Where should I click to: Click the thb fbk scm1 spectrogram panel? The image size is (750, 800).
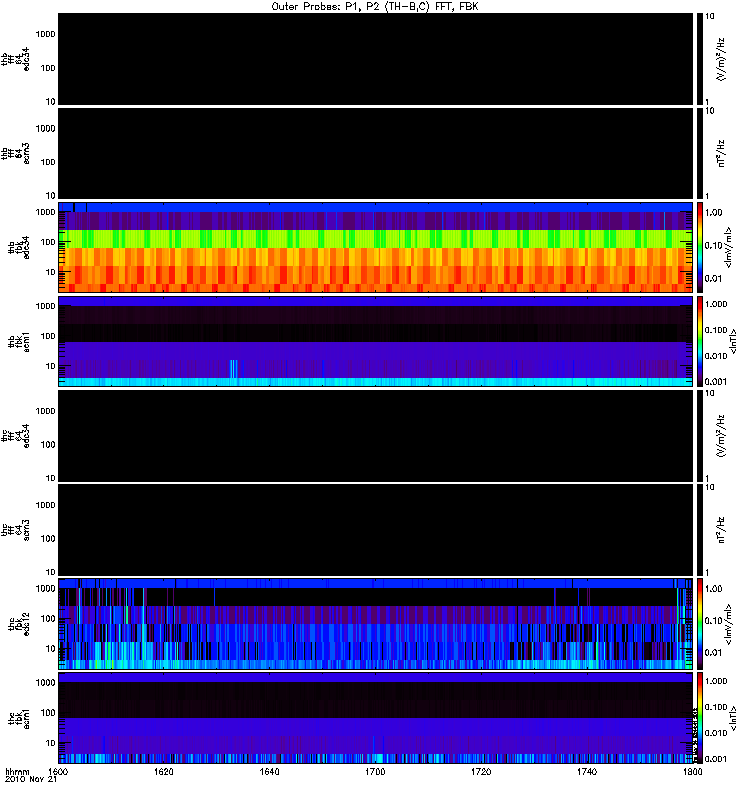[375, 341]
